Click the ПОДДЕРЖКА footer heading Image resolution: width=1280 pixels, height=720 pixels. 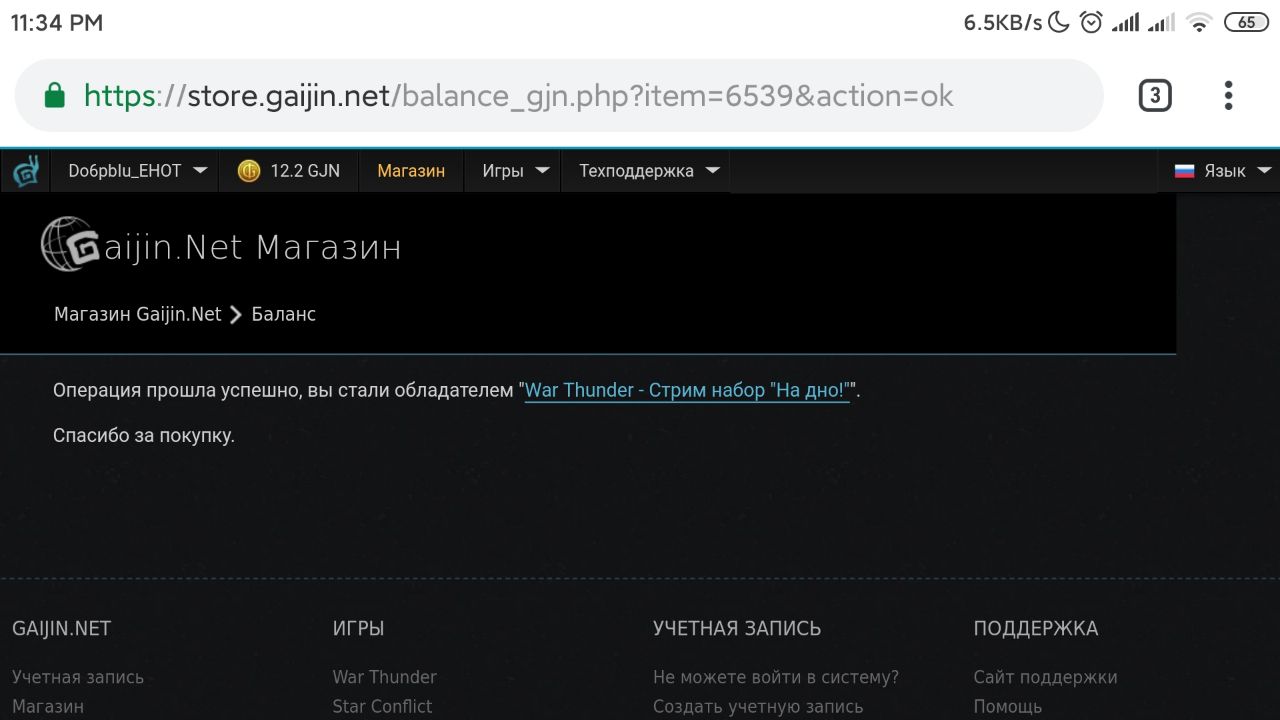click(x=1036, y=629)
